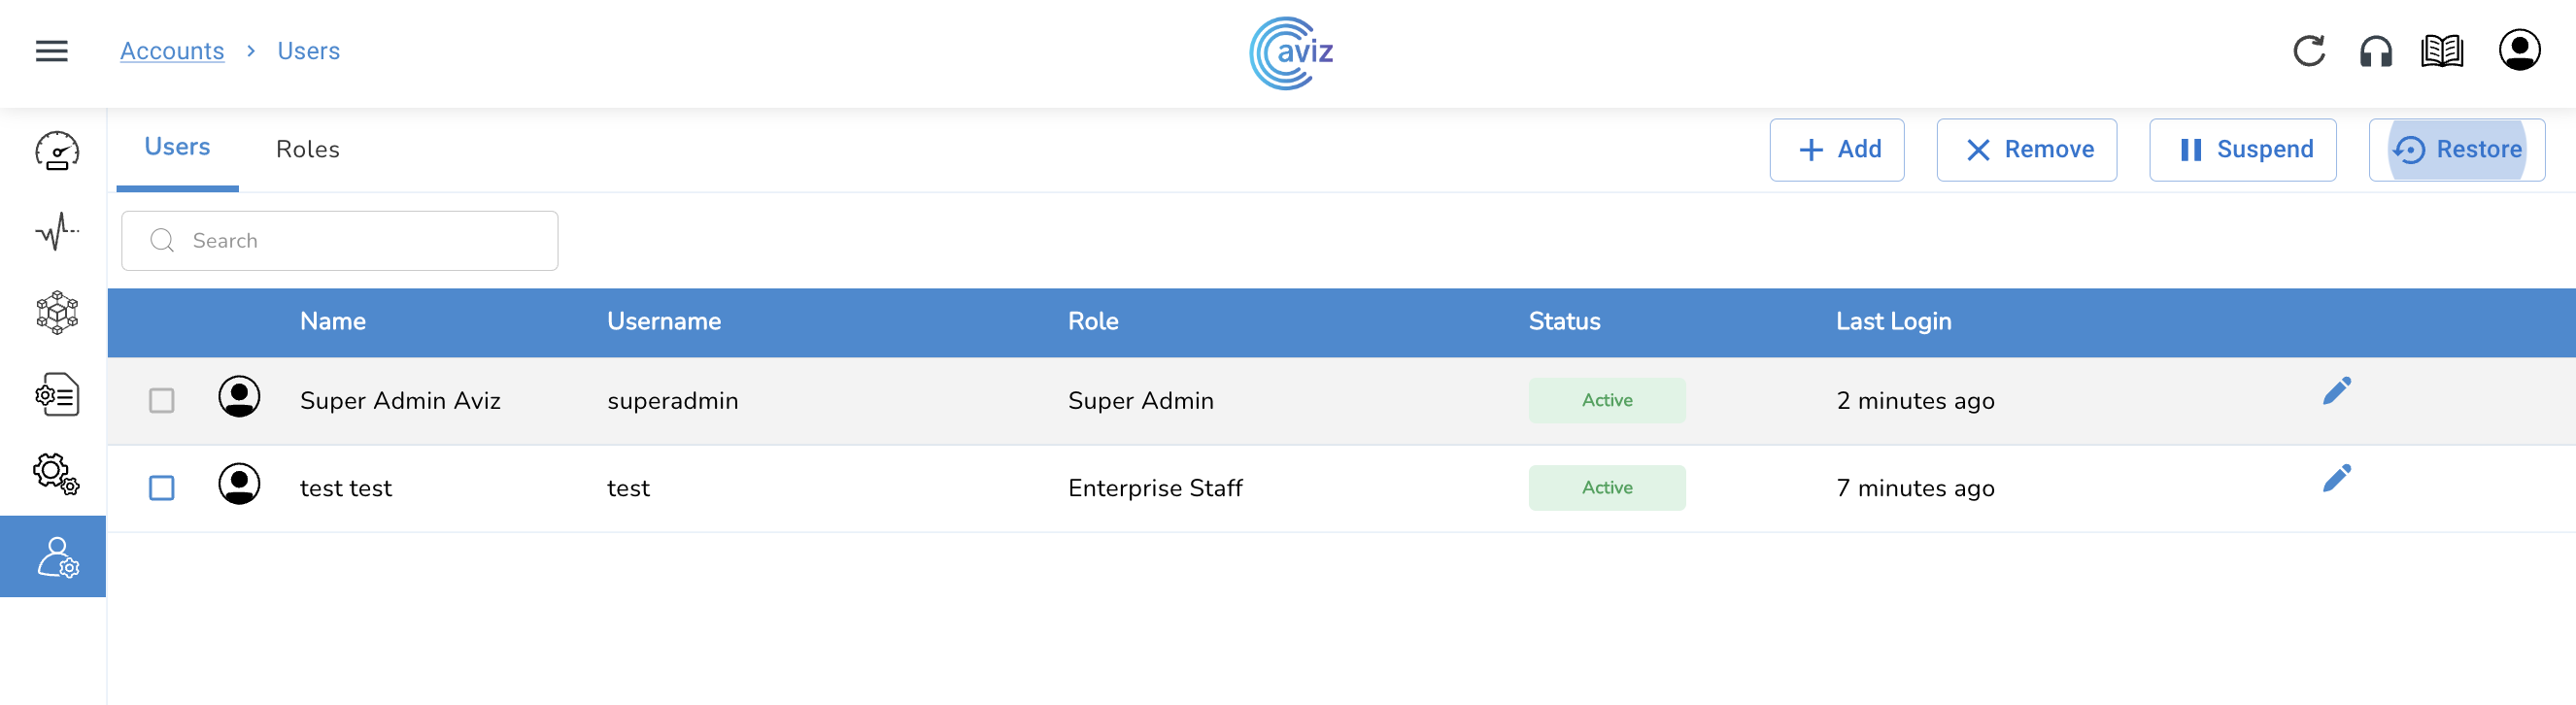Open support headset icon
Viewport: 2576px width, 705px height.
click(2376, 51)
